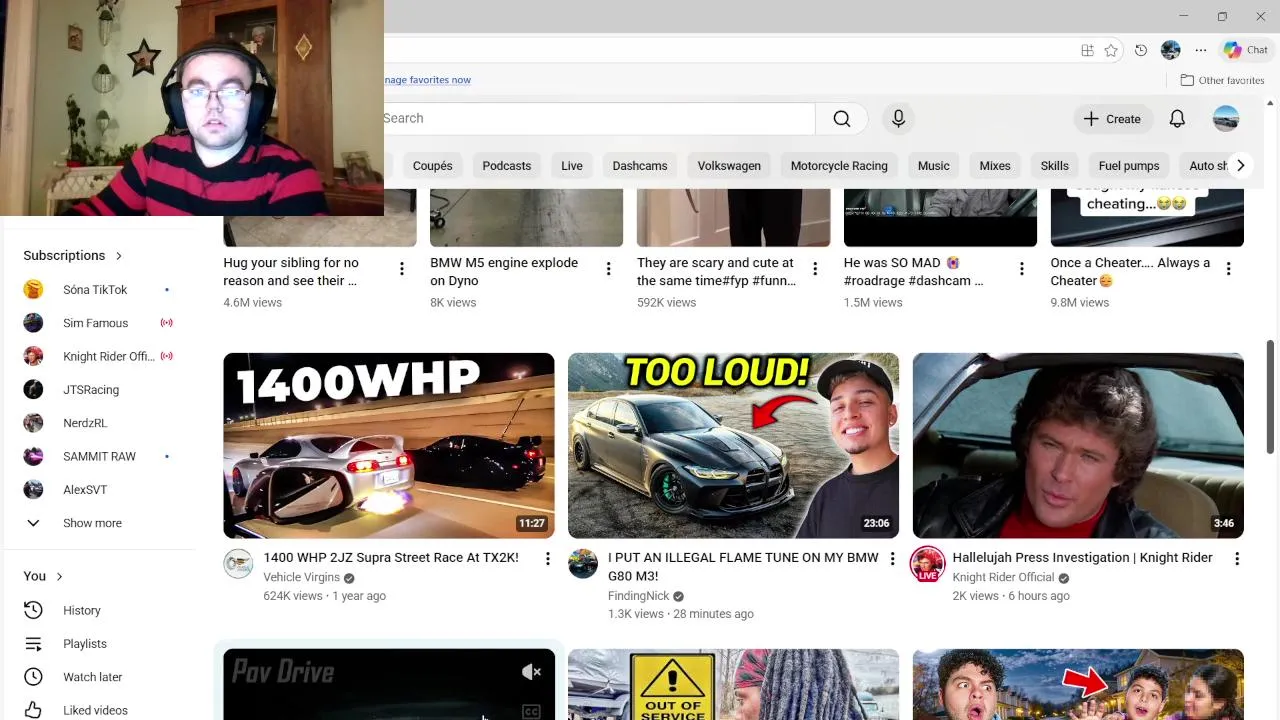Open Knight Rider Official live avatar
Viewport: 1280px width, 720px height.
coord(927,563)
